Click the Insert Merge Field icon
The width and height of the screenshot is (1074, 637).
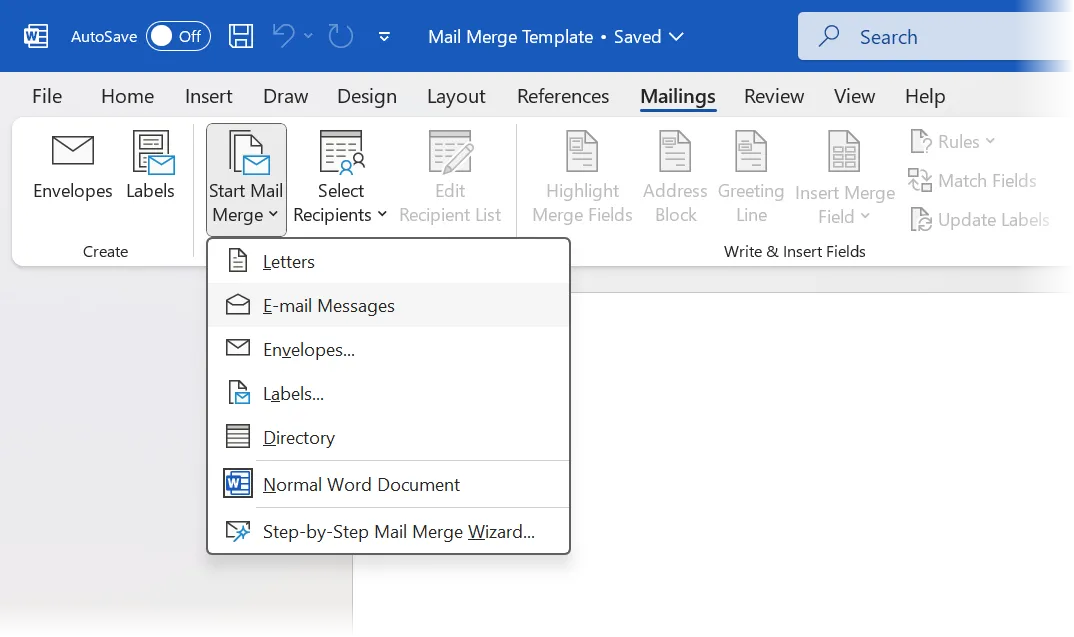tap(844, 151)
